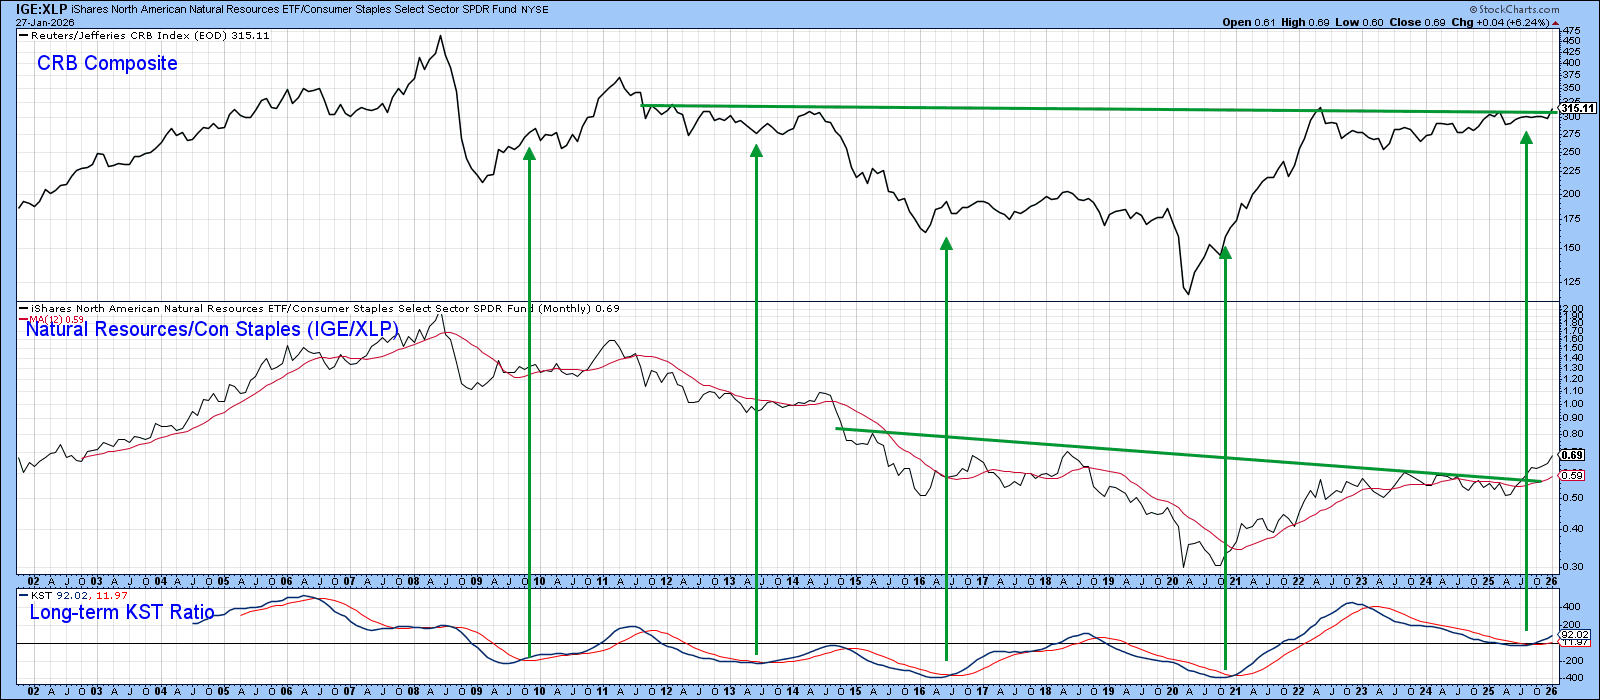
Task: Click the 11.97 KST signal value tag
Action: coord(1575,642)
